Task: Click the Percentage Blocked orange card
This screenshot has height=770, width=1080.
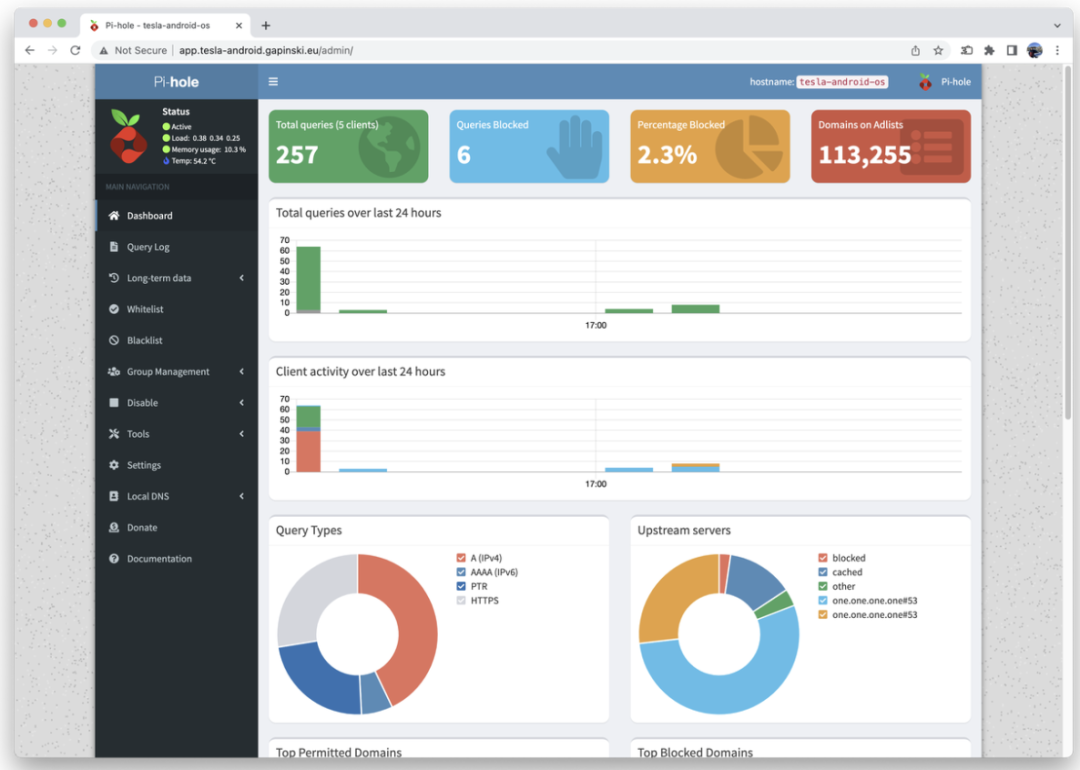Action: click(710, 146)
